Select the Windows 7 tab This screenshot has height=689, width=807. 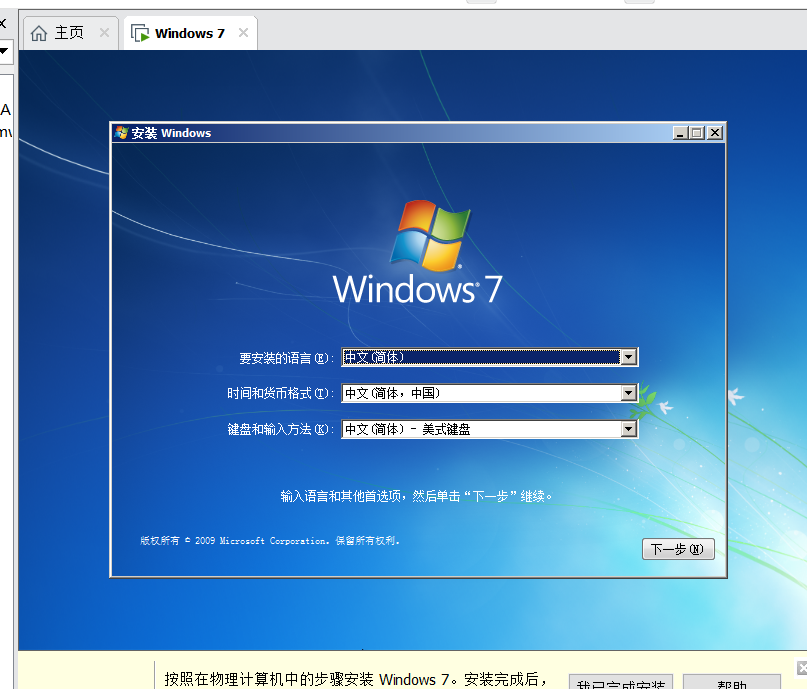[x=190, y=32]
